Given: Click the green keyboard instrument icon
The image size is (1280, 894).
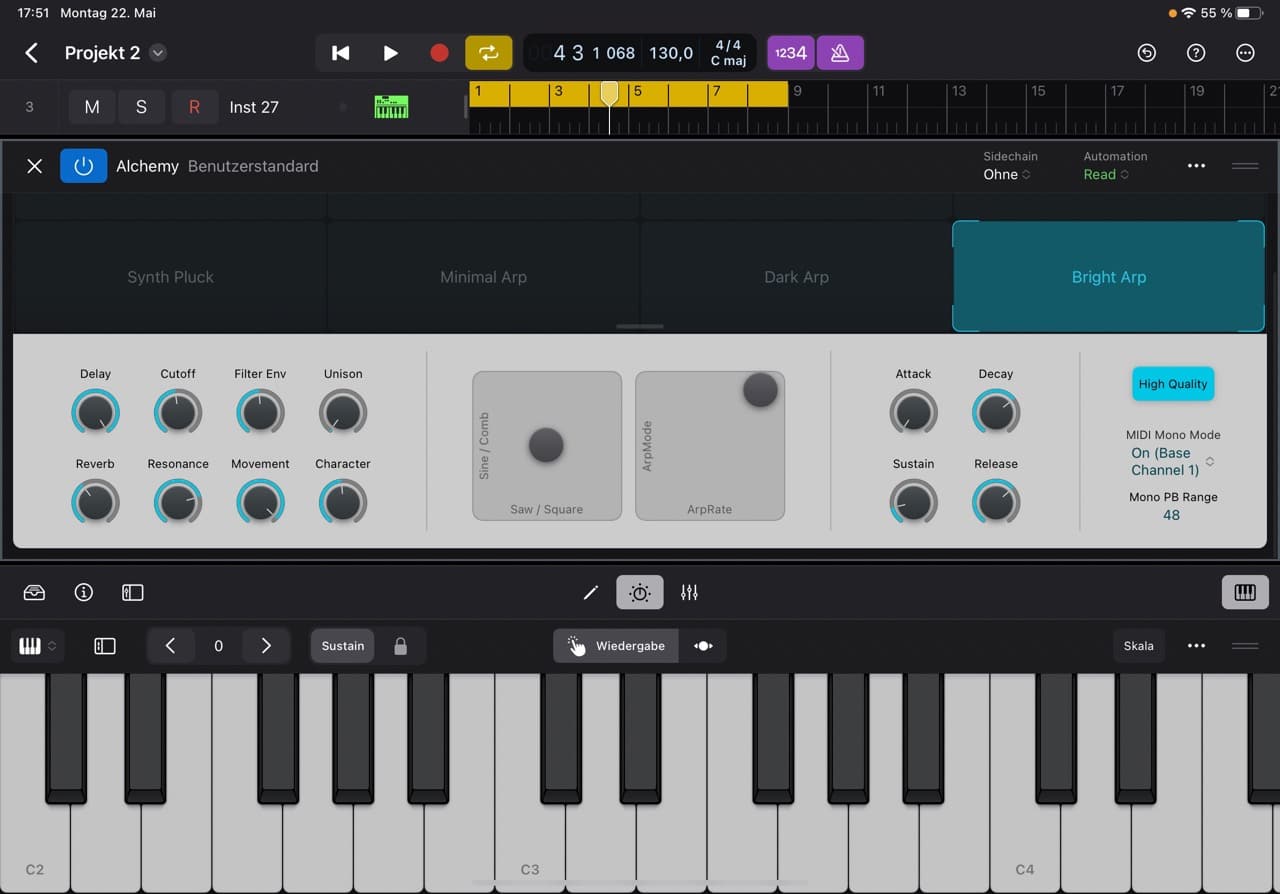Looking at the screenshot, I should coord(391,107).
